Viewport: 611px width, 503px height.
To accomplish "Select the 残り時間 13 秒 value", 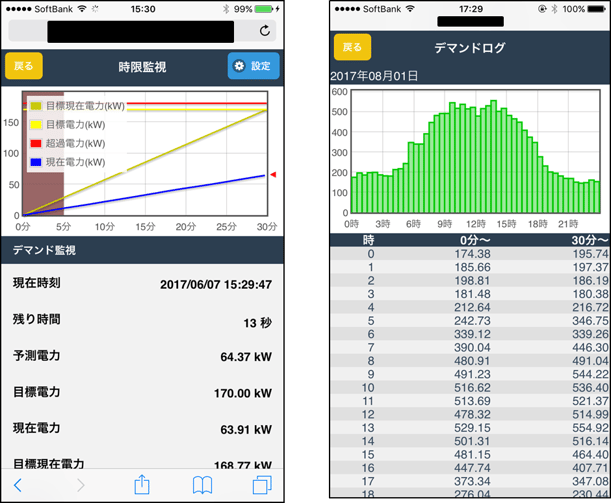I will pyautogui.click(x=258, y=323).
